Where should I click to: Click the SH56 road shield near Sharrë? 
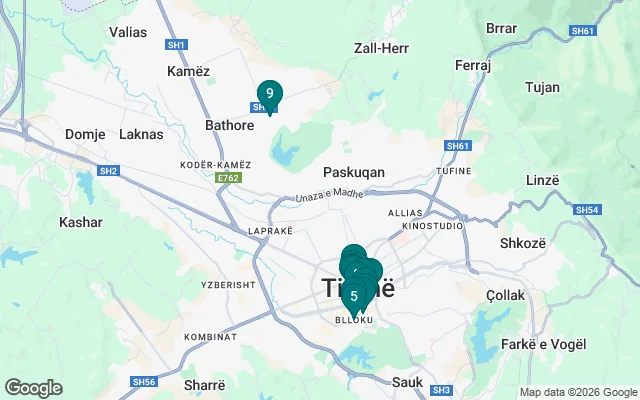click(144, 382)
